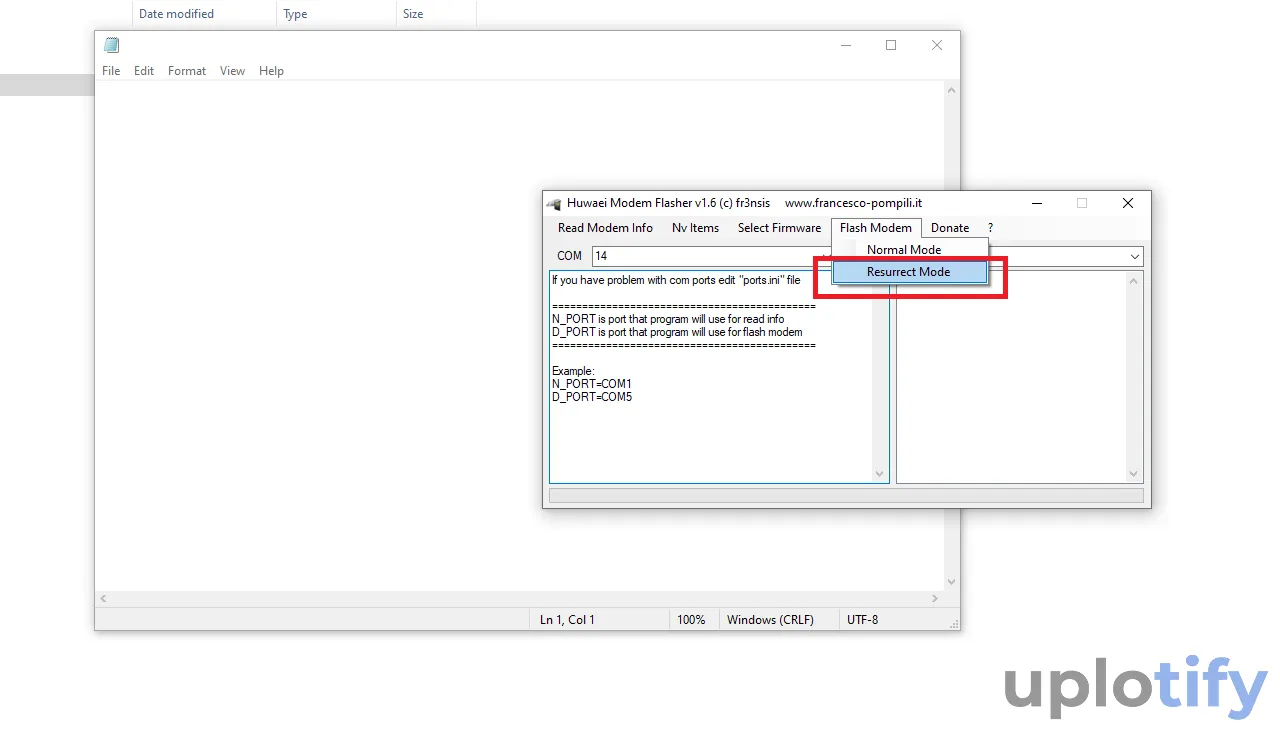Maximize the Notepad window
Screen dimensions: 1280x734
891,45
